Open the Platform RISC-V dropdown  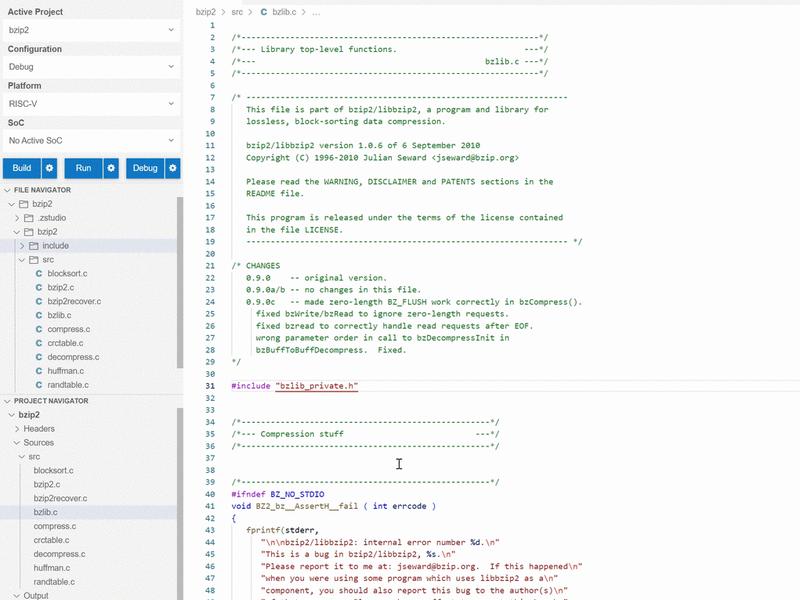pyautogui.click(x=92, y=104)
